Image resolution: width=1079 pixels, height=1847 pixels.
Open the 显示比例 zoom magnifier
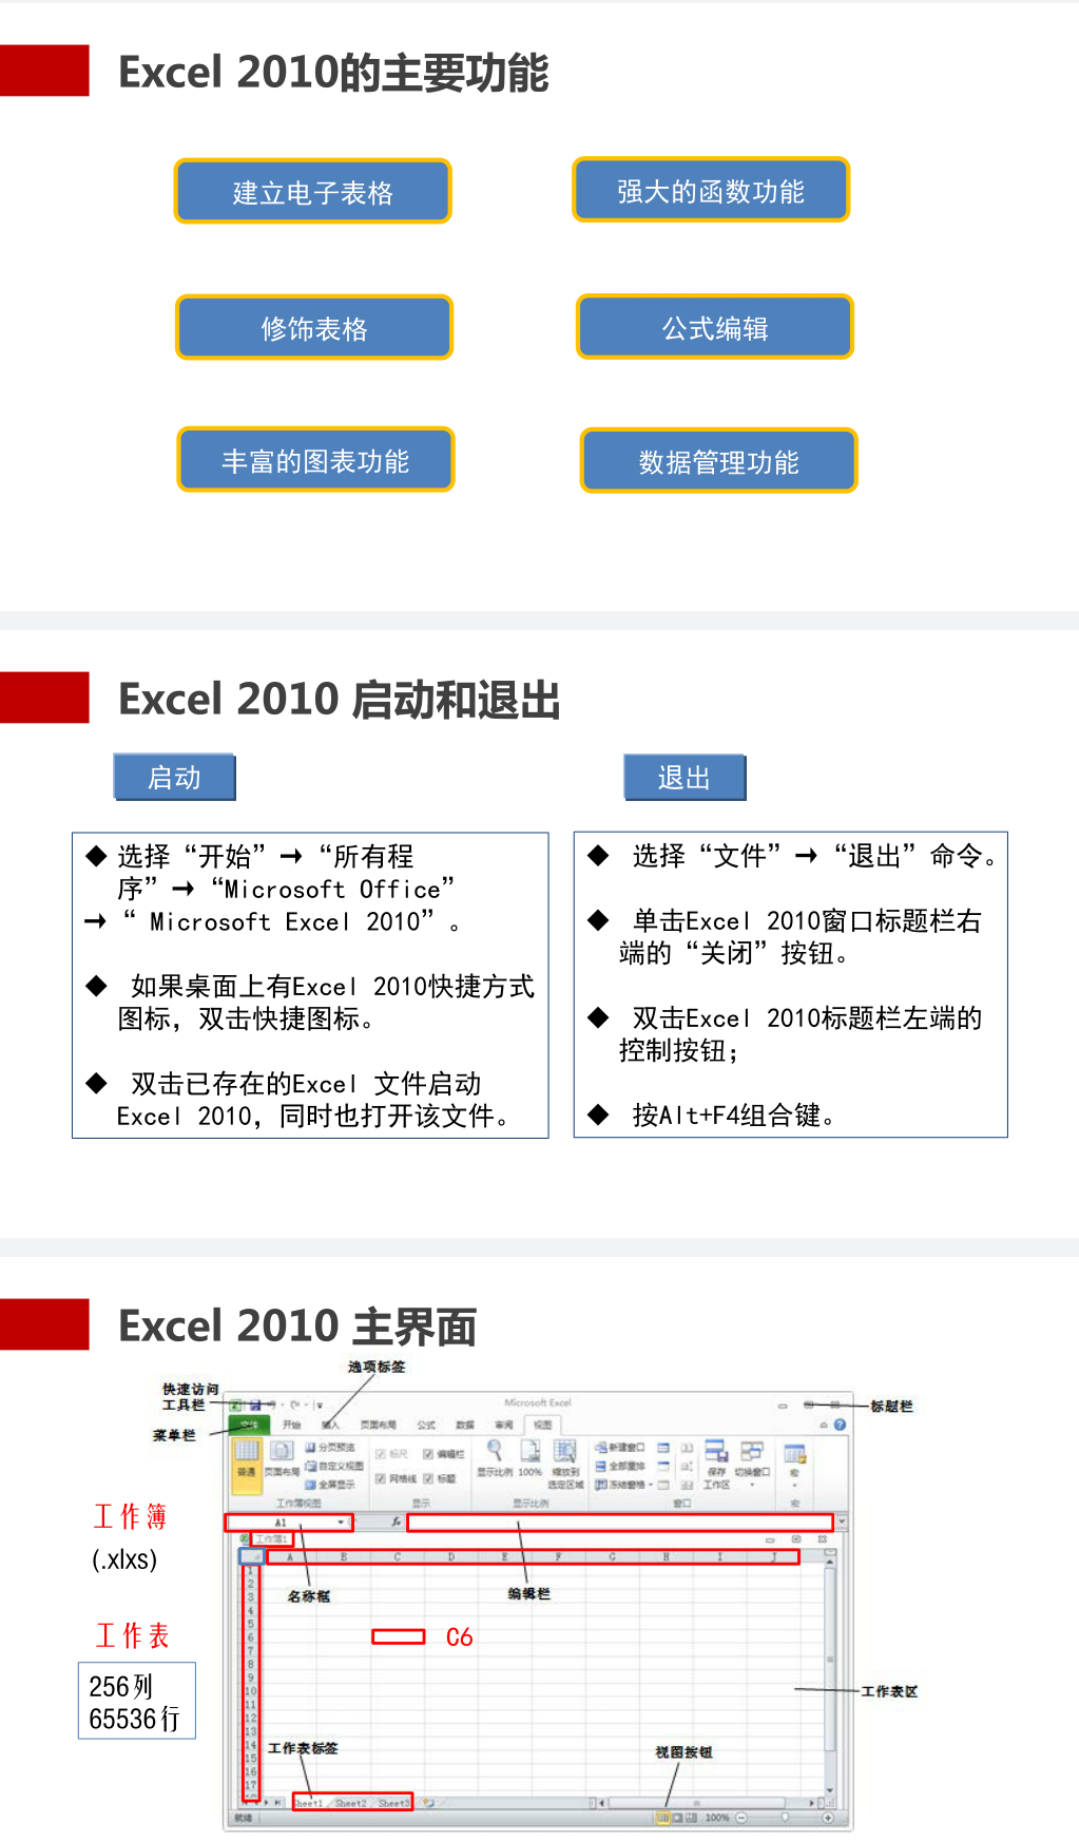(494, 1458)
